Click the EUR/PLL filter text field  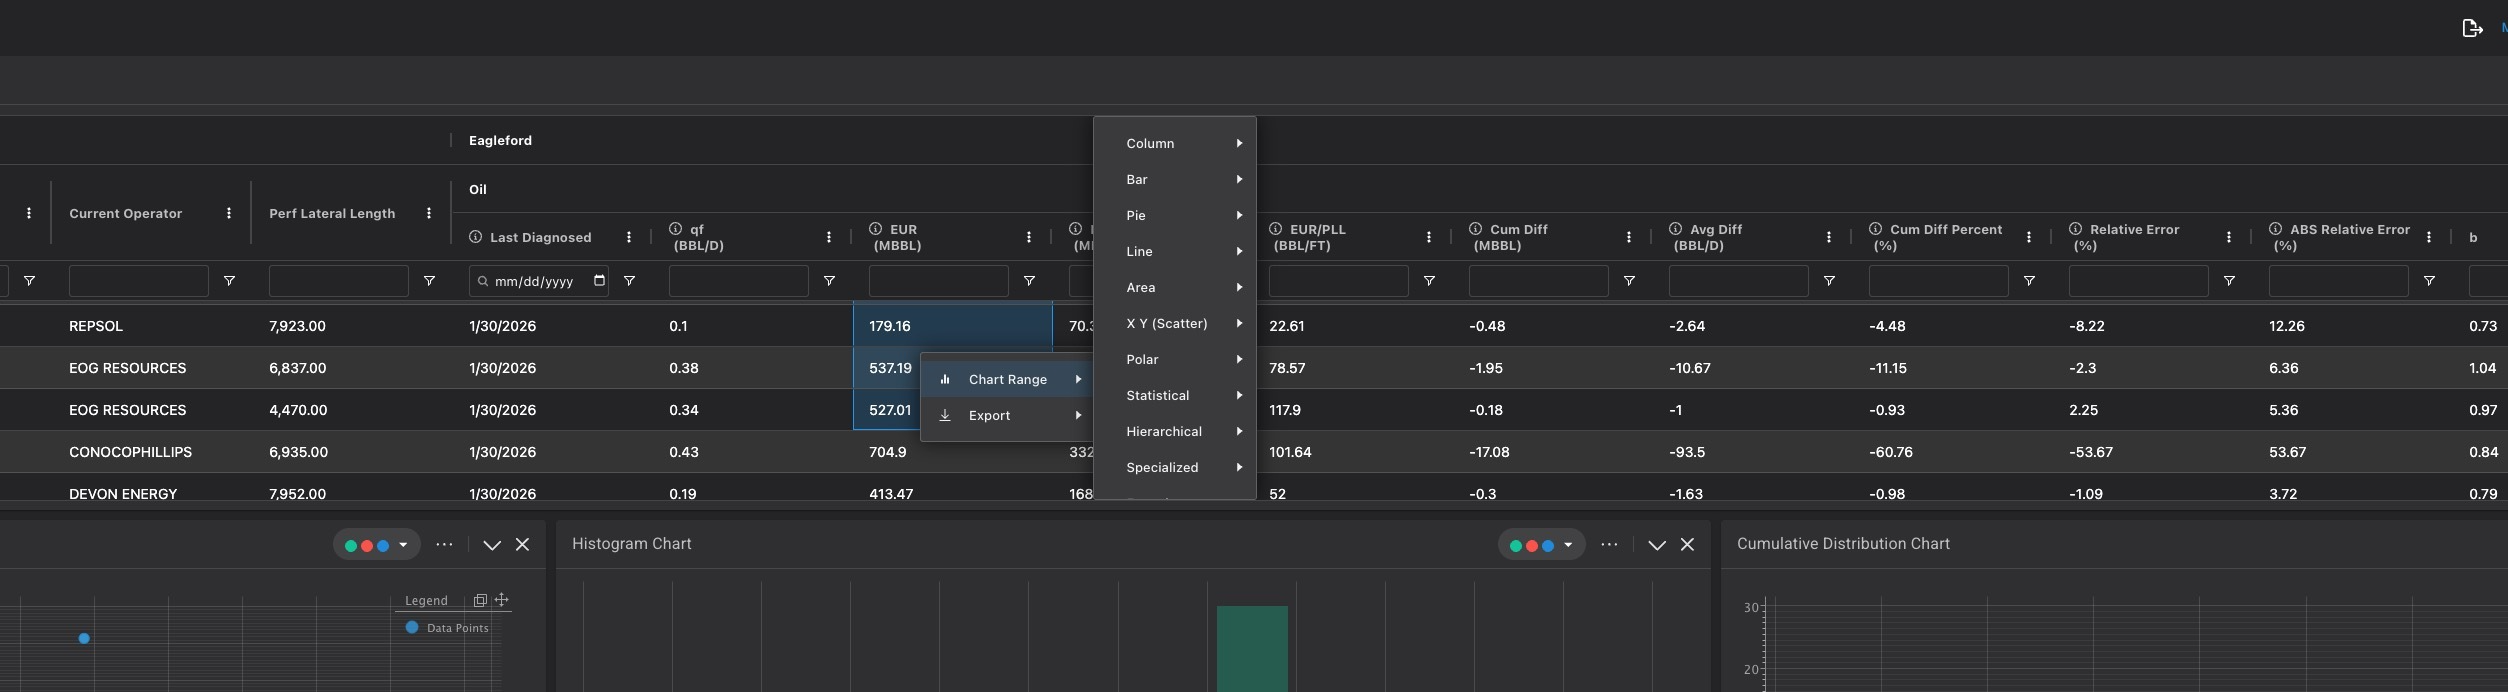coord(1338,281)
